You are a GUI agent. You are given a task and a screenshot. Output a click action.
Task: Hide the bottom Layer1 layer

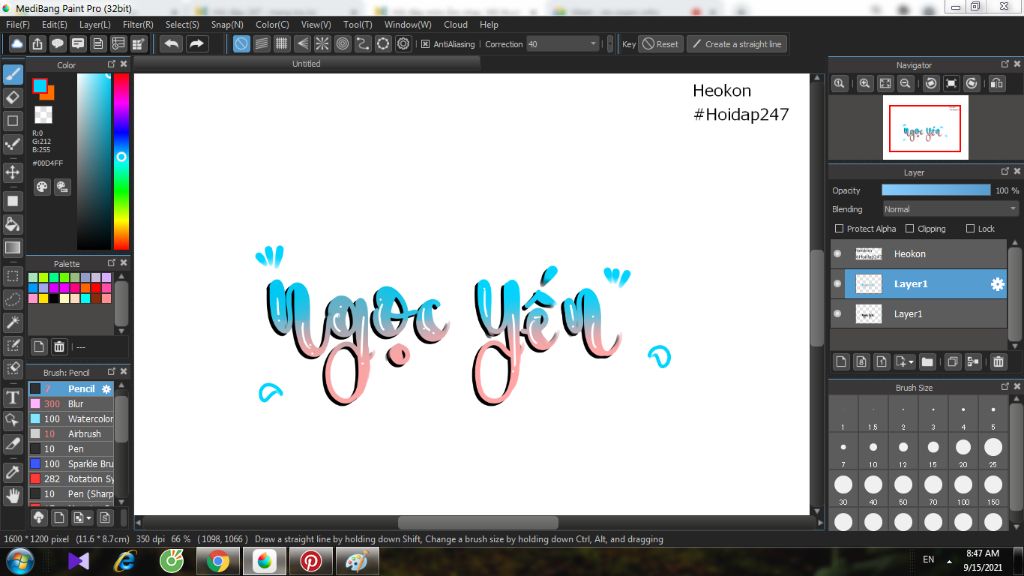tap(838, 314)
